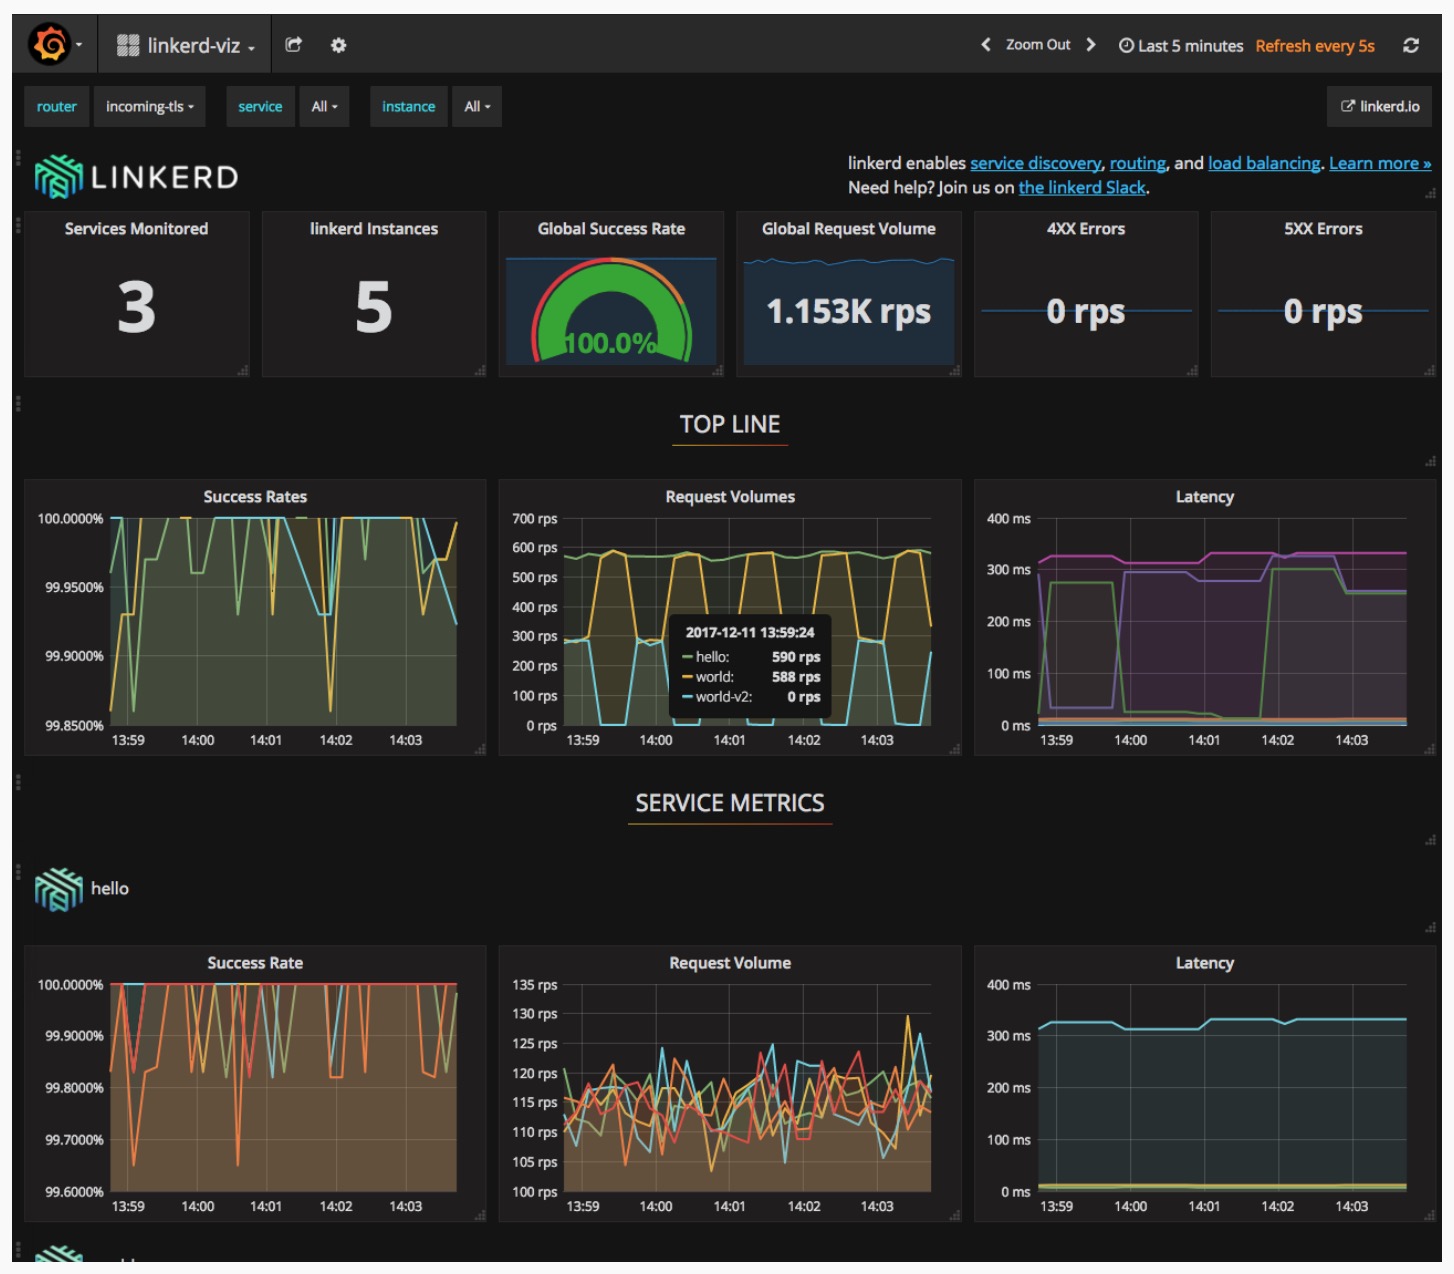Open the linkerd Slack link

coord(1081,188)
